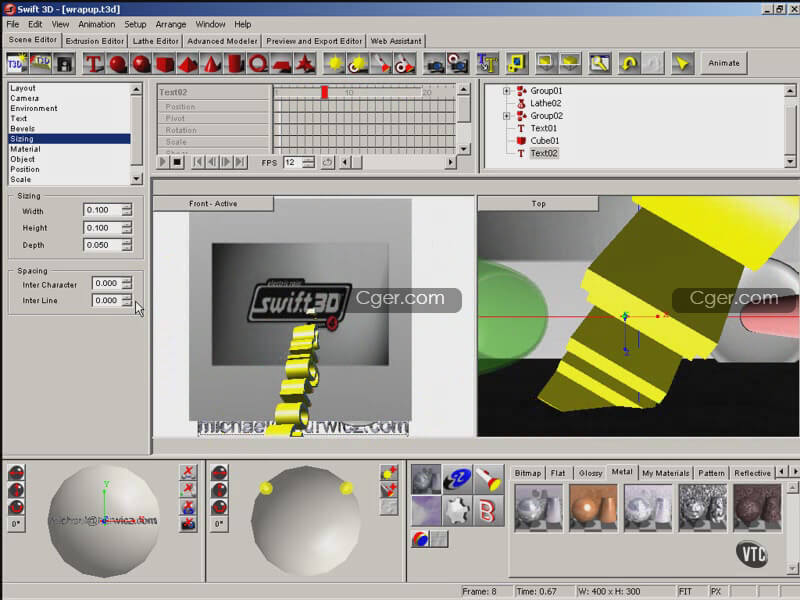Click the Animate button
This screenshot has width=800, height=600.
coord(724,63)
